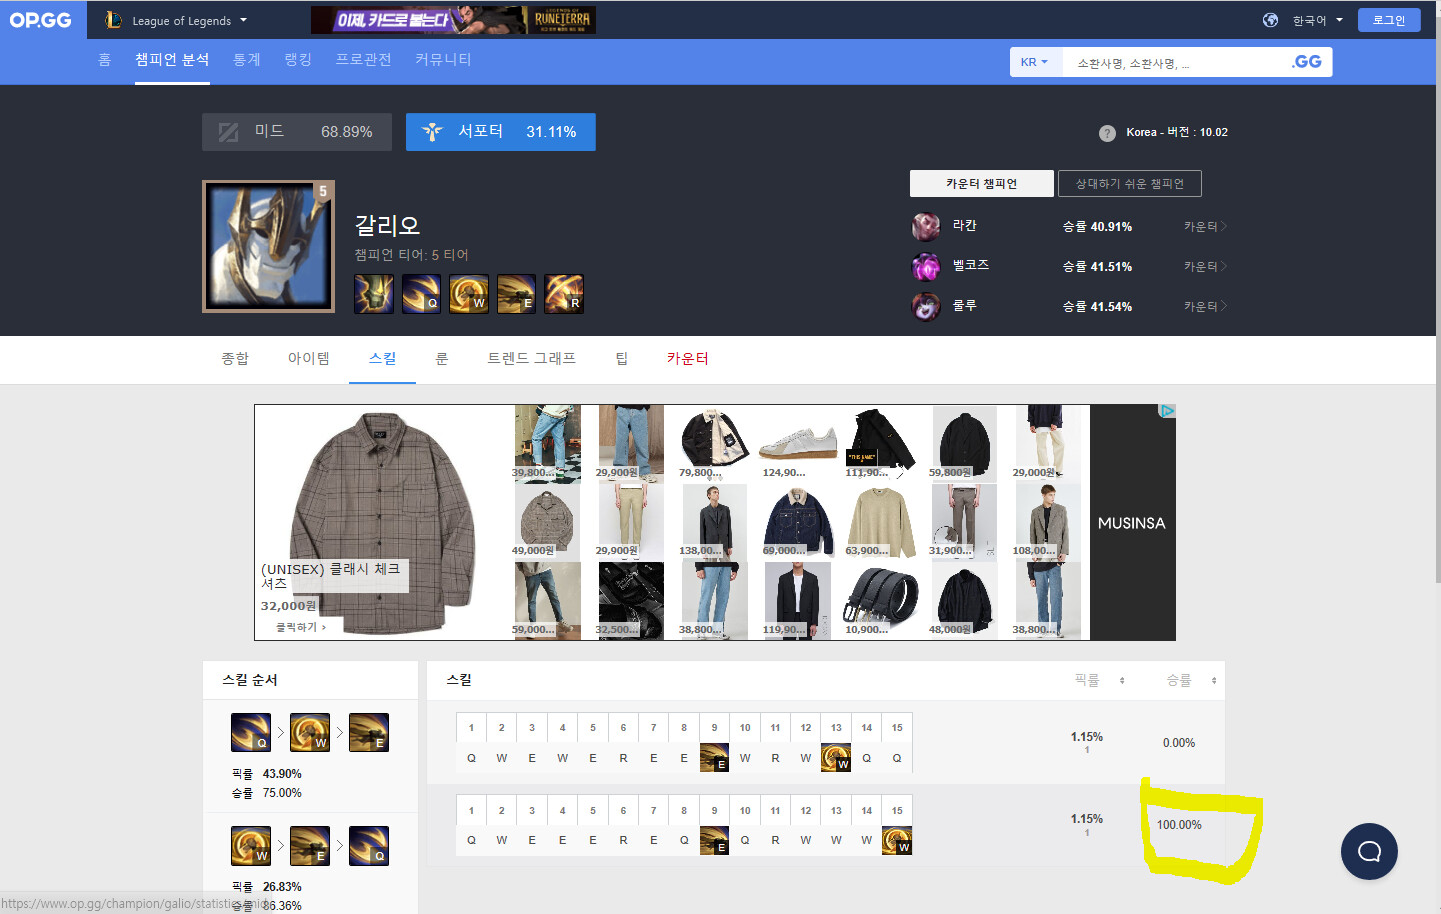
Task: Click Galio's R skill icon
Action: tap(563, 294)
